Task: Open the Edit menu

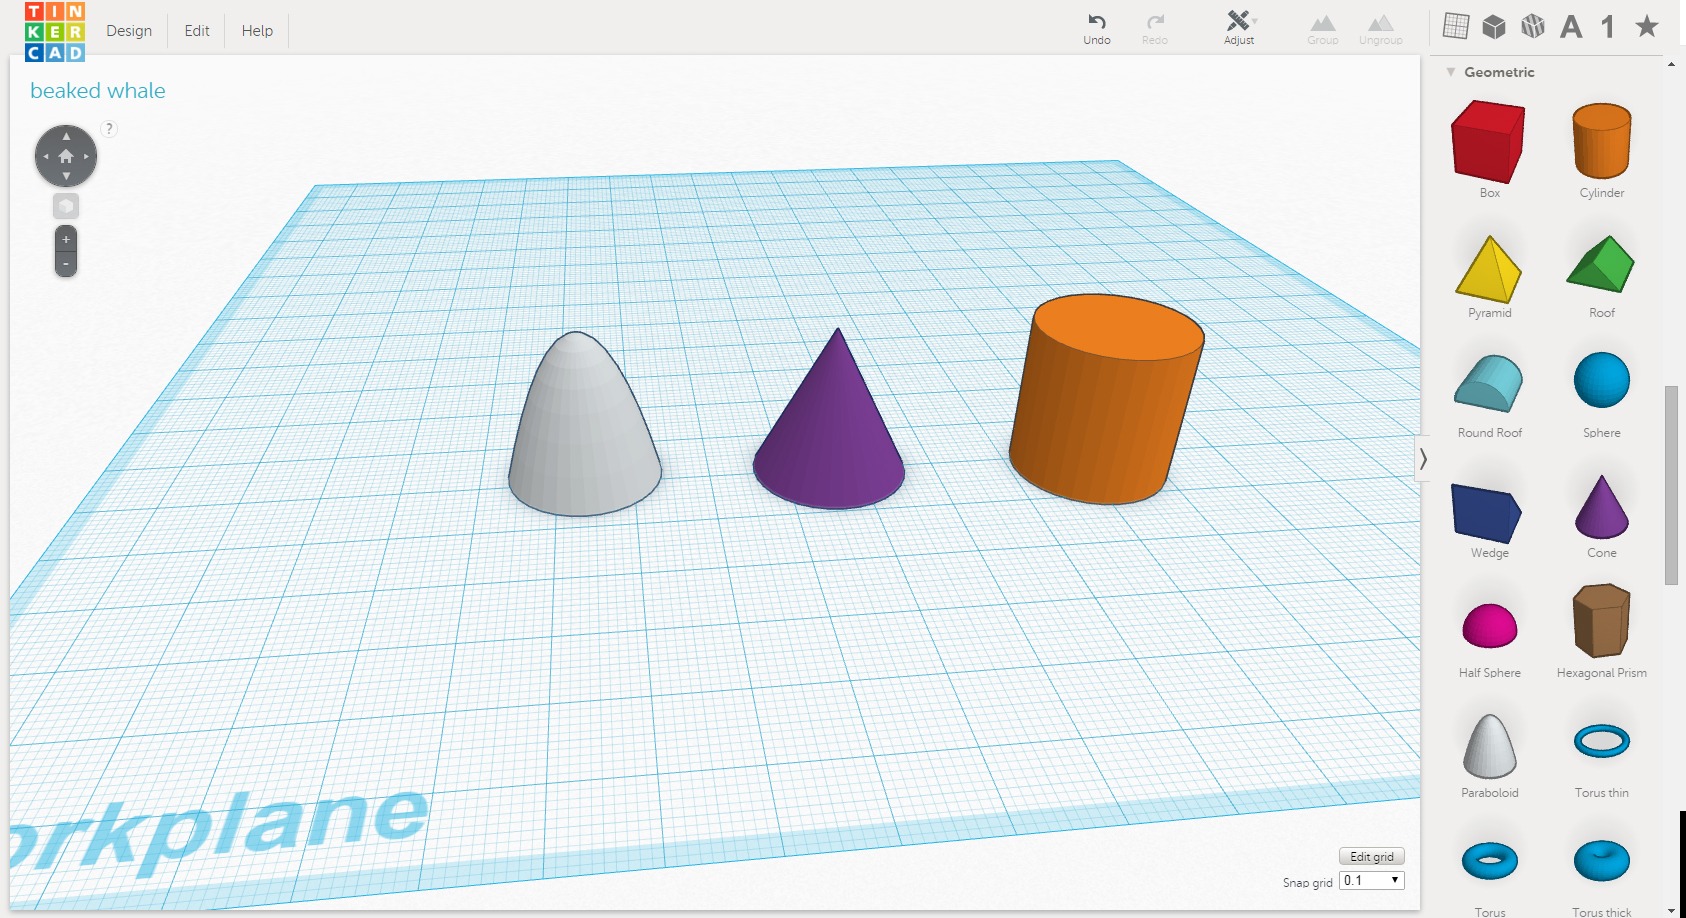Action: (197, 31)
